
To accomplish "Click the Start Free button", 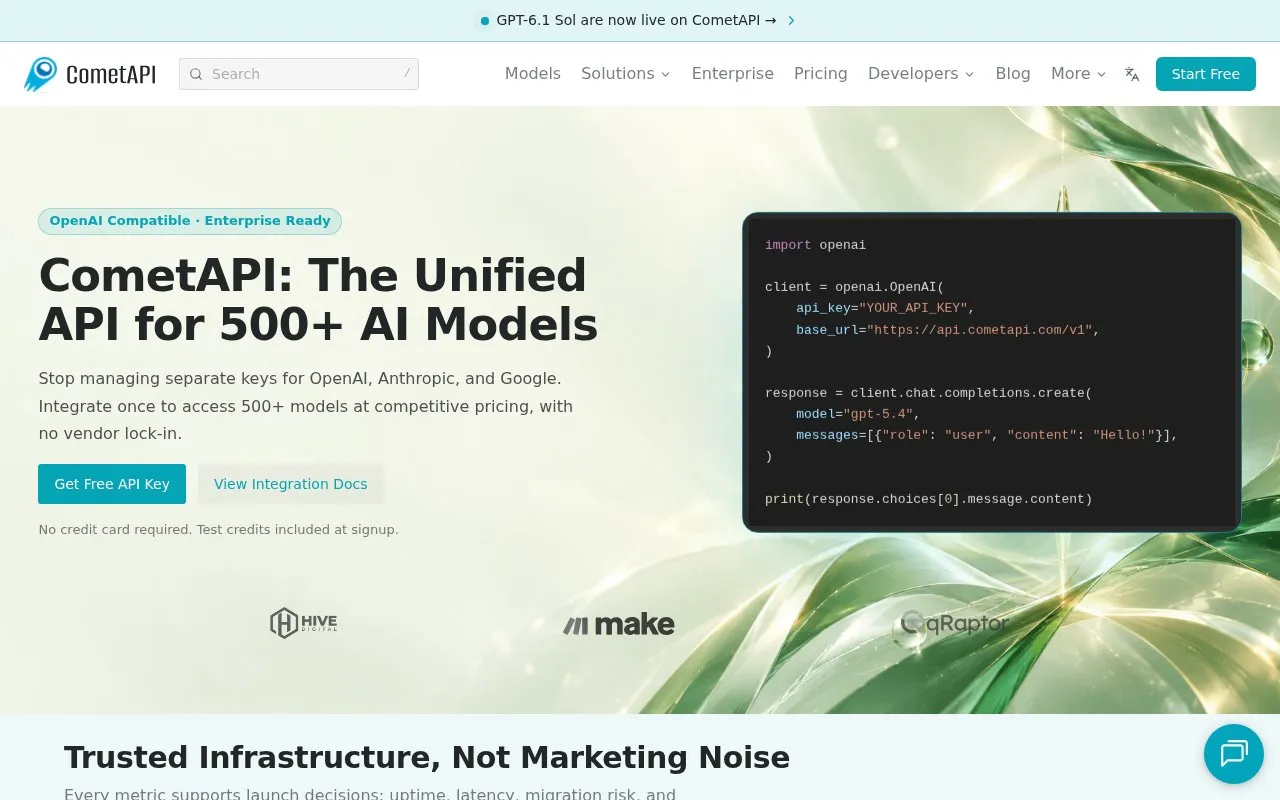I will pyautogui.click(x=1206, y=74).
